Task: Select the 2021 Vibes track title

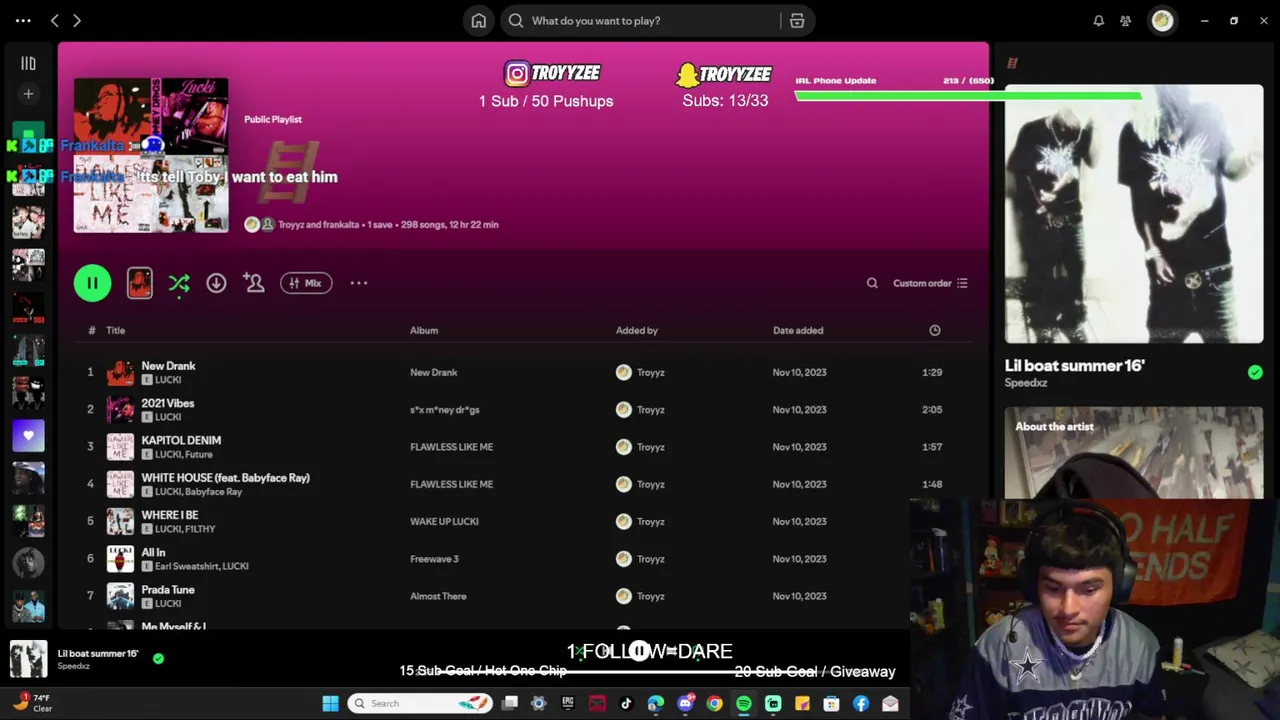Action: click(168, 403)
